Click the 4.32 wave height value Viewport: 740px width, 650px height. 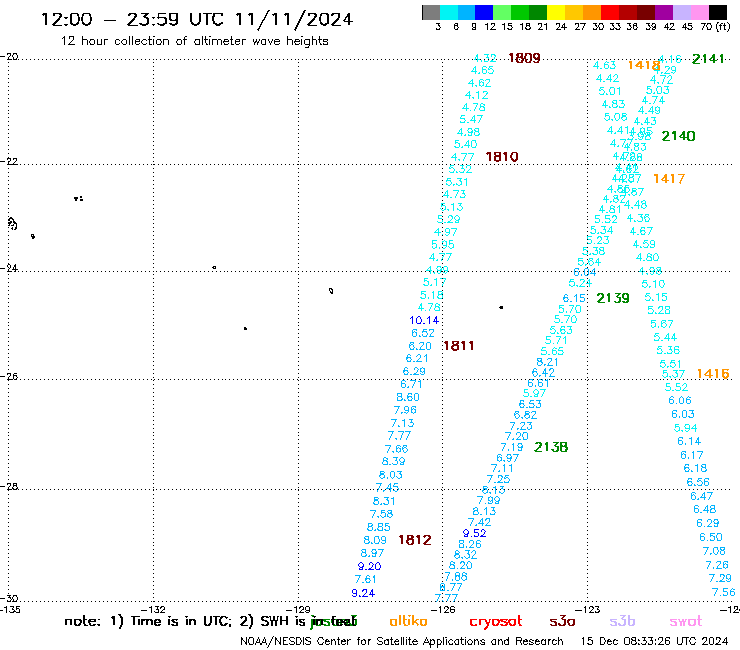[x=485, y=58]
